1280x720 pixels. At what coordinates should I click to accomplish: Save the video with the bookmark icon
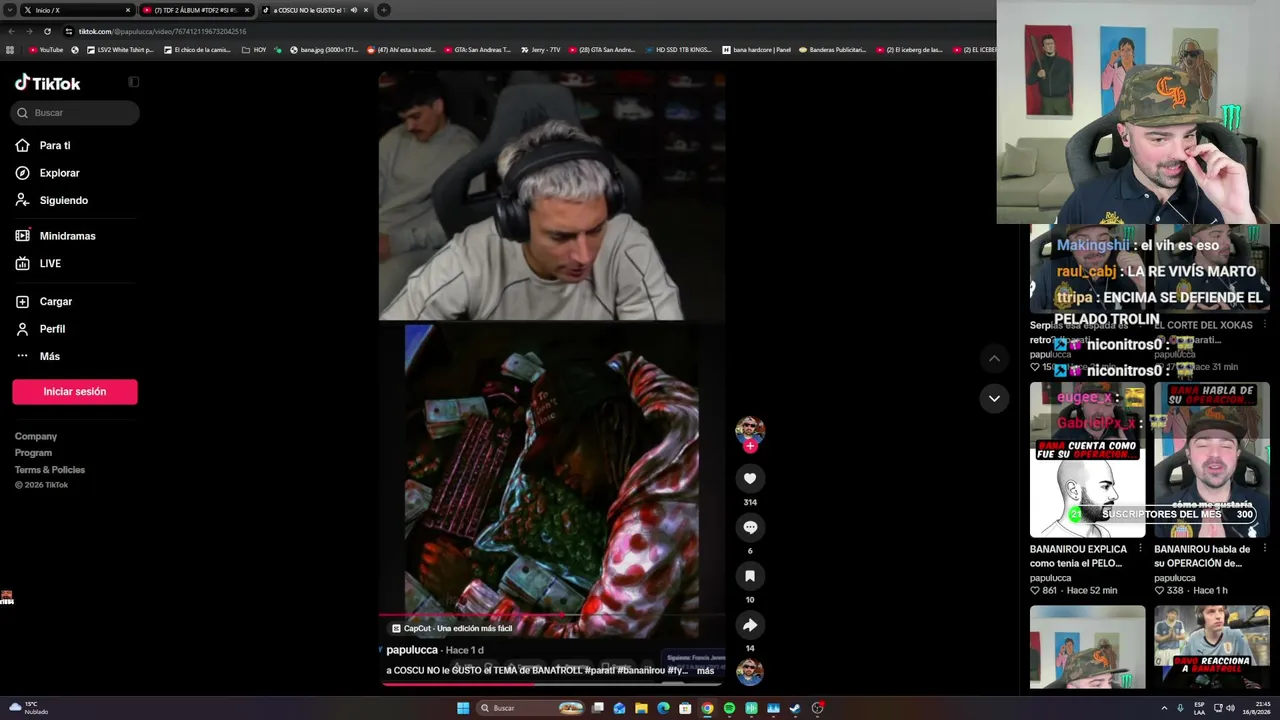[x=750, y=576]
